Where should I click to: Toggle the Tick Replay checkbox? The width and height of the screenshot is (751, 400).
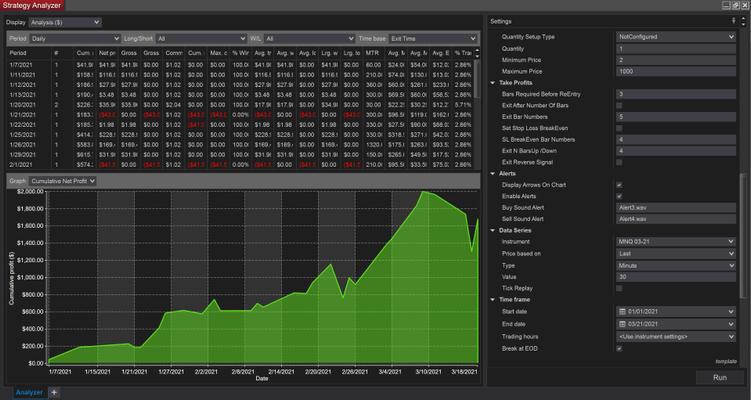coord(620,288)
